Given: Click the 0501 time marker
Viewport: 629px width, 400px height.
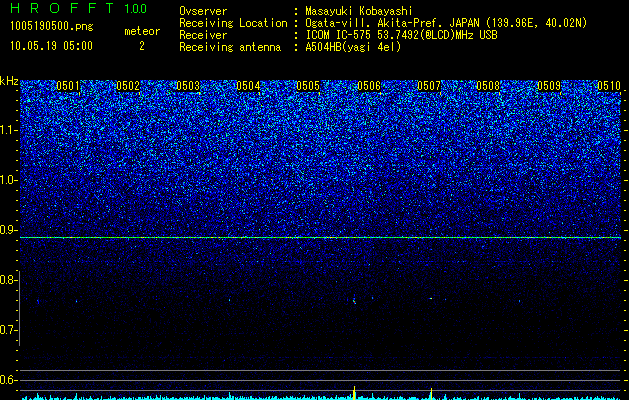Looking at the screenshot, I should 68,86.
